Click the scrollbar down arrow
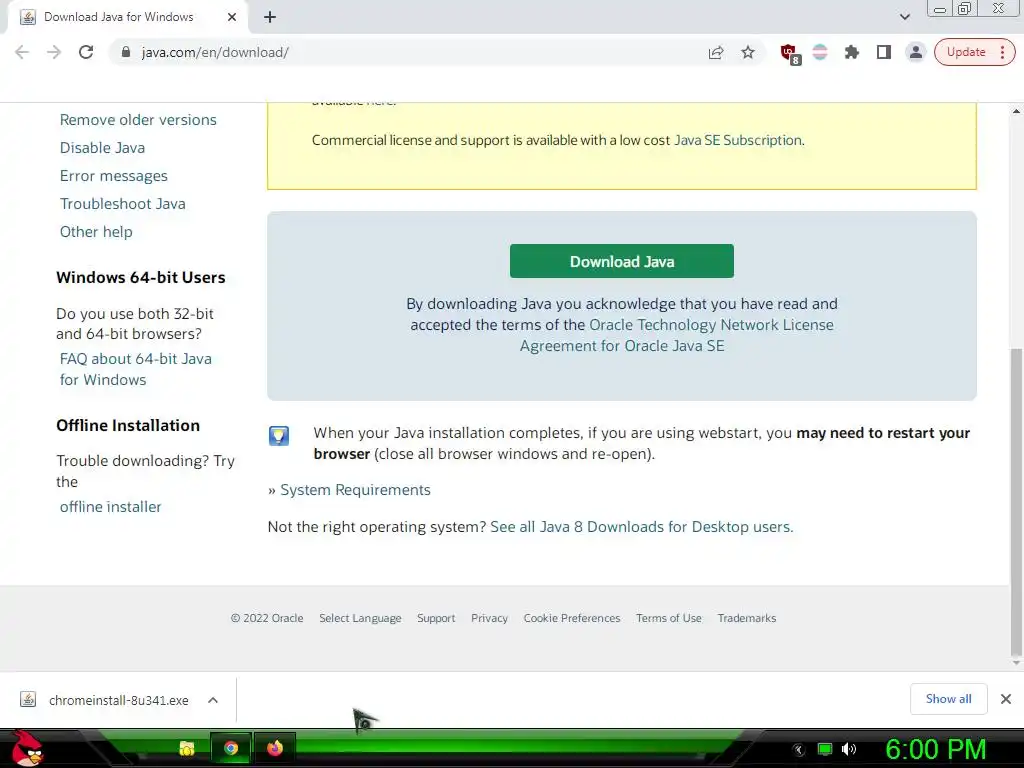This screenshot has height=768, width=1024. 1016,663
